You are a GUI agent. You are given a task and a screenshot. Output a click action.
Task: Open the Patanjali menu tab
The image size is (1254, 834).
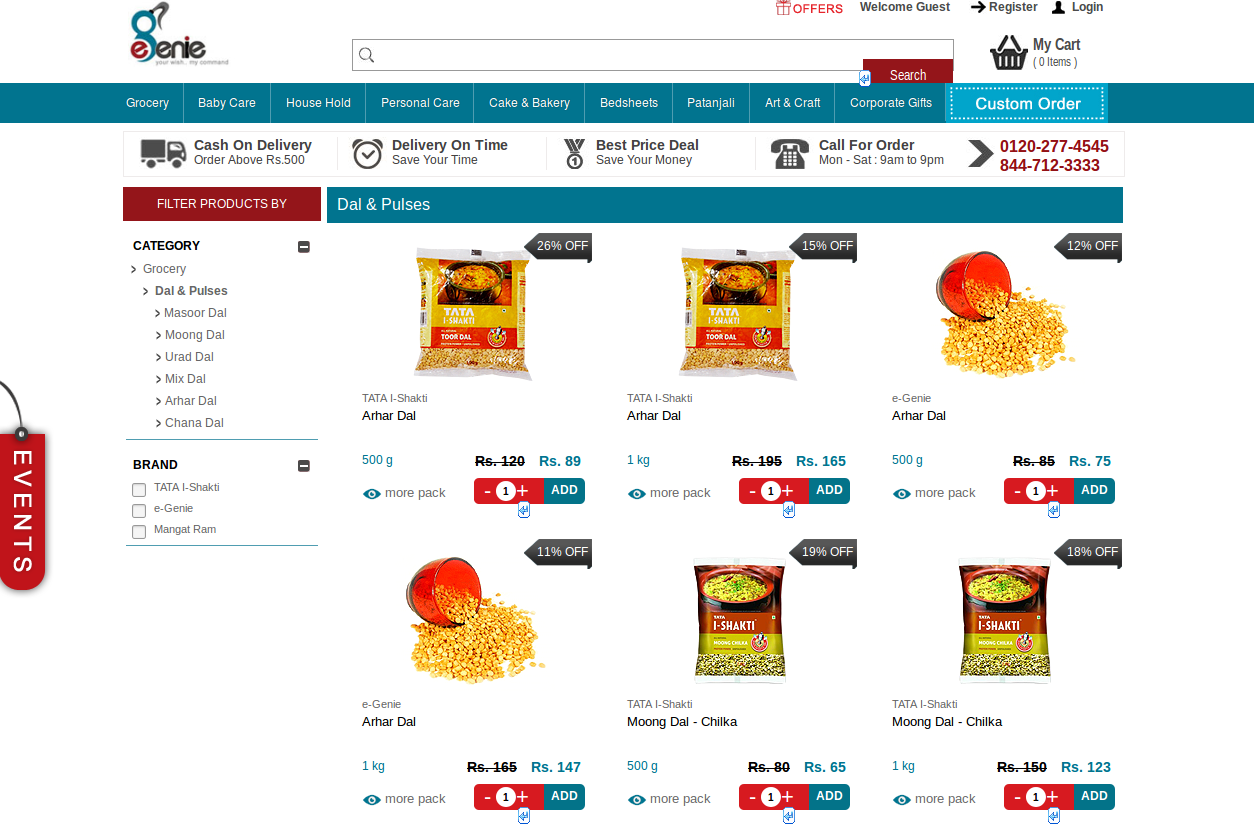pyautogui.click(x=711, y=103)
